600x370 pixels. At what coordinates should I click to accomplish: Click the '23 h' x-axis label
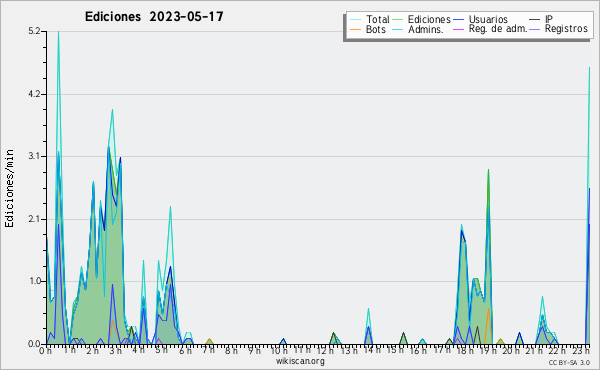pos(581,350)
